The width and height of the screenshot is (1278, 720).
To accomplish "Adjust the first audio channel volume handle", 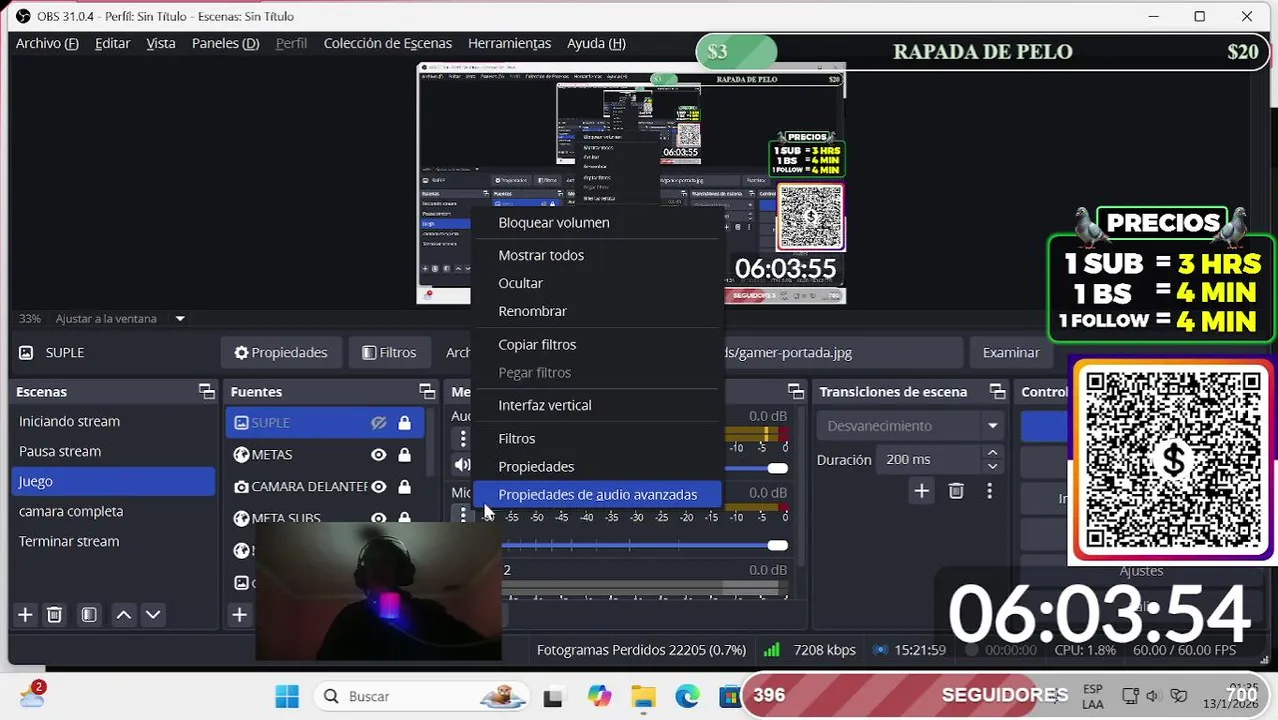I will (x=777, y=468).
